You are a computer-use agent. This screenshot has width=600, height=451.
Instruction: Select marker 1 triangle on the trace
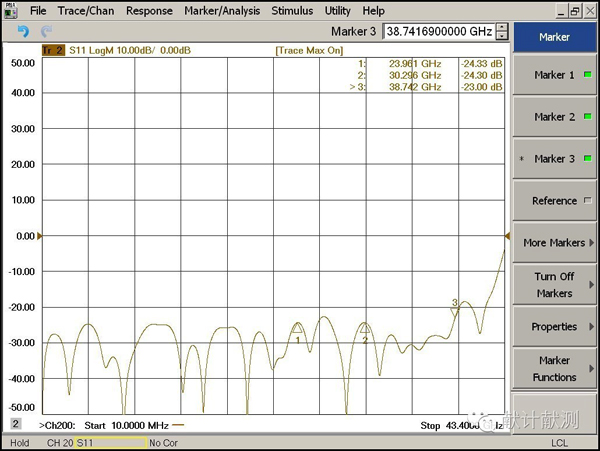pyautogui.click(x=297, y=328)
